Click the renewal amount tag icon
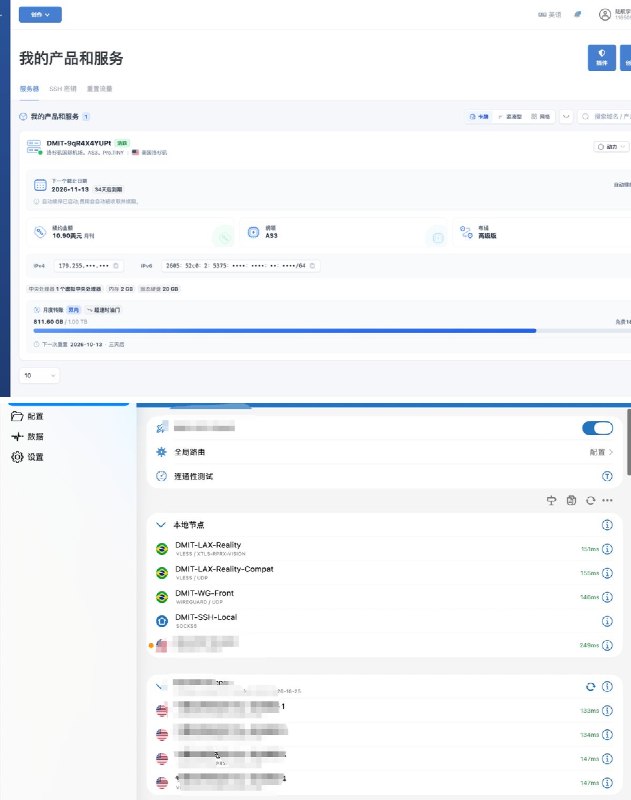The height and width of the screenshot is (800, 631). coord(40,232)
